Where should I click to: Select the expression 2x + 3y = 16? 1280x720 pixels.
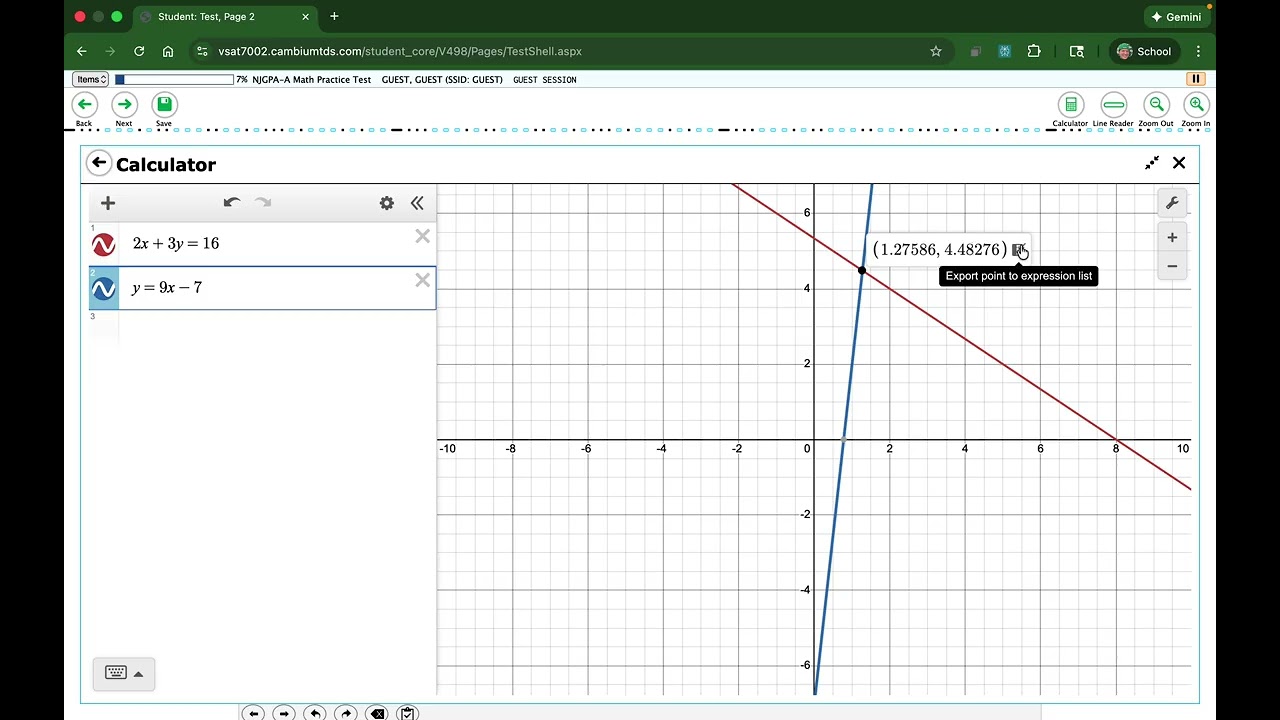(176, 243)
